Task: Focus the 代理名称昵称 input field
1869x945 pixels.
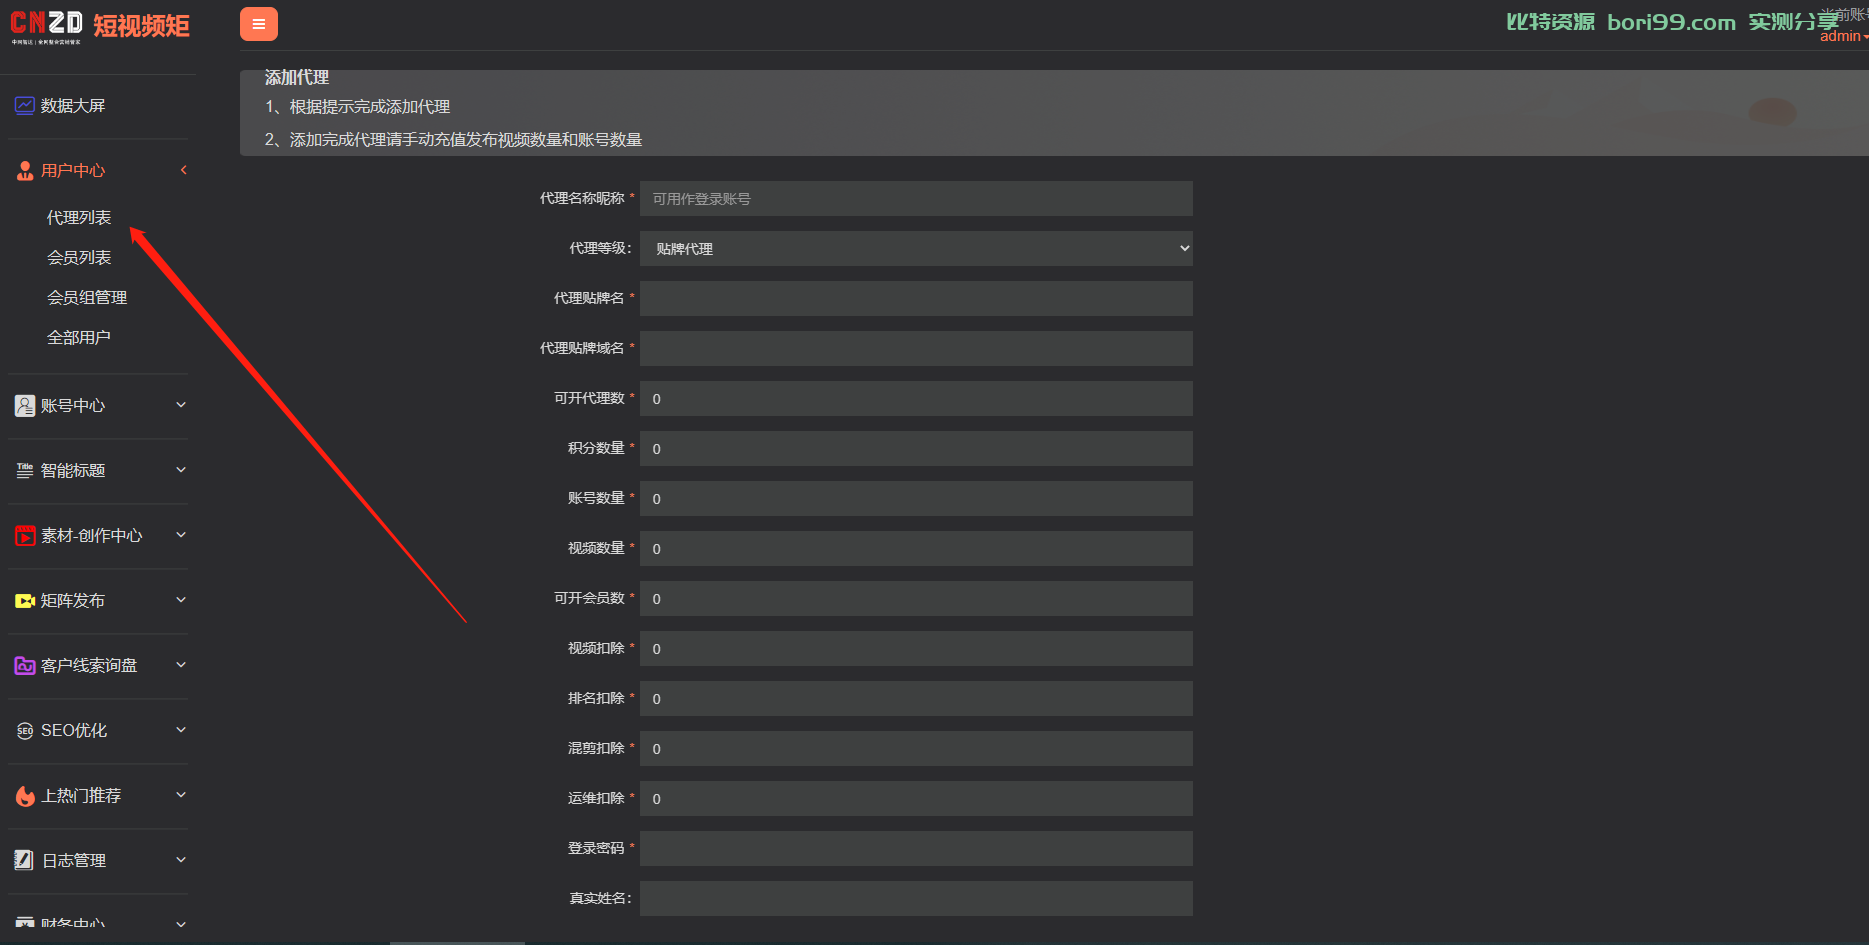Action: (916, 199)
